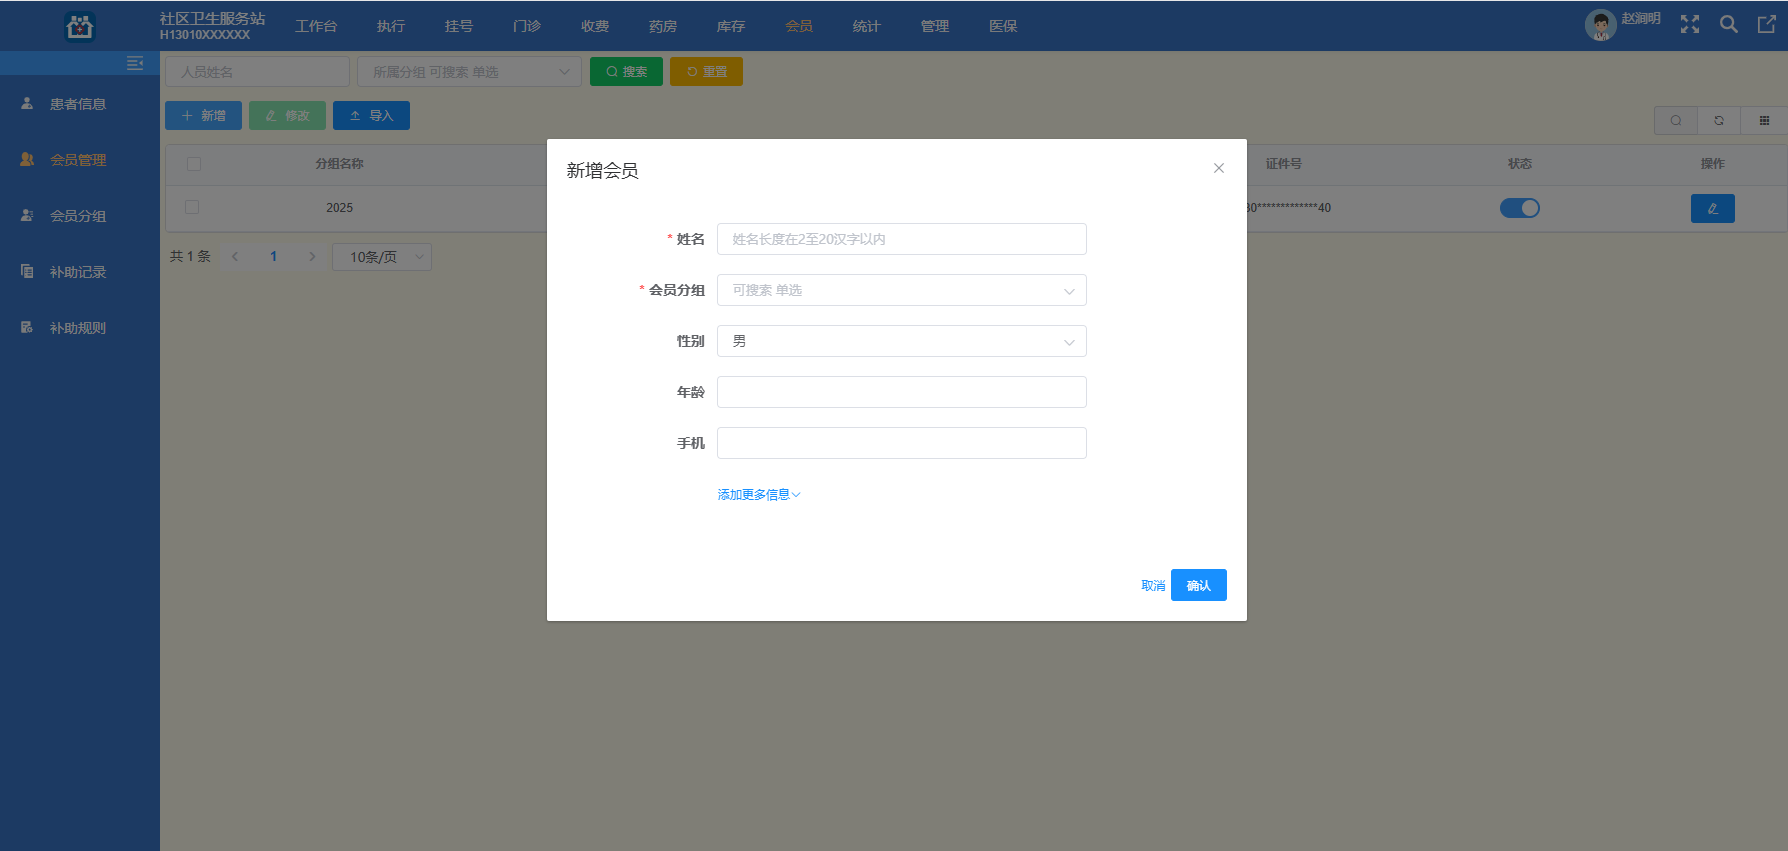
Task: Open the 10条/页 page size dropdown
Action: coord(382,257)
